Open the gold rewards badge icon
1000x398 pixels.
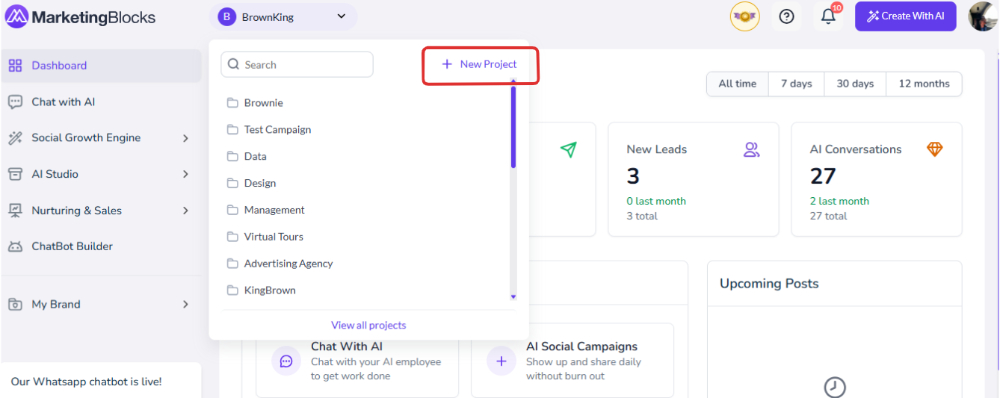(744, 17)
